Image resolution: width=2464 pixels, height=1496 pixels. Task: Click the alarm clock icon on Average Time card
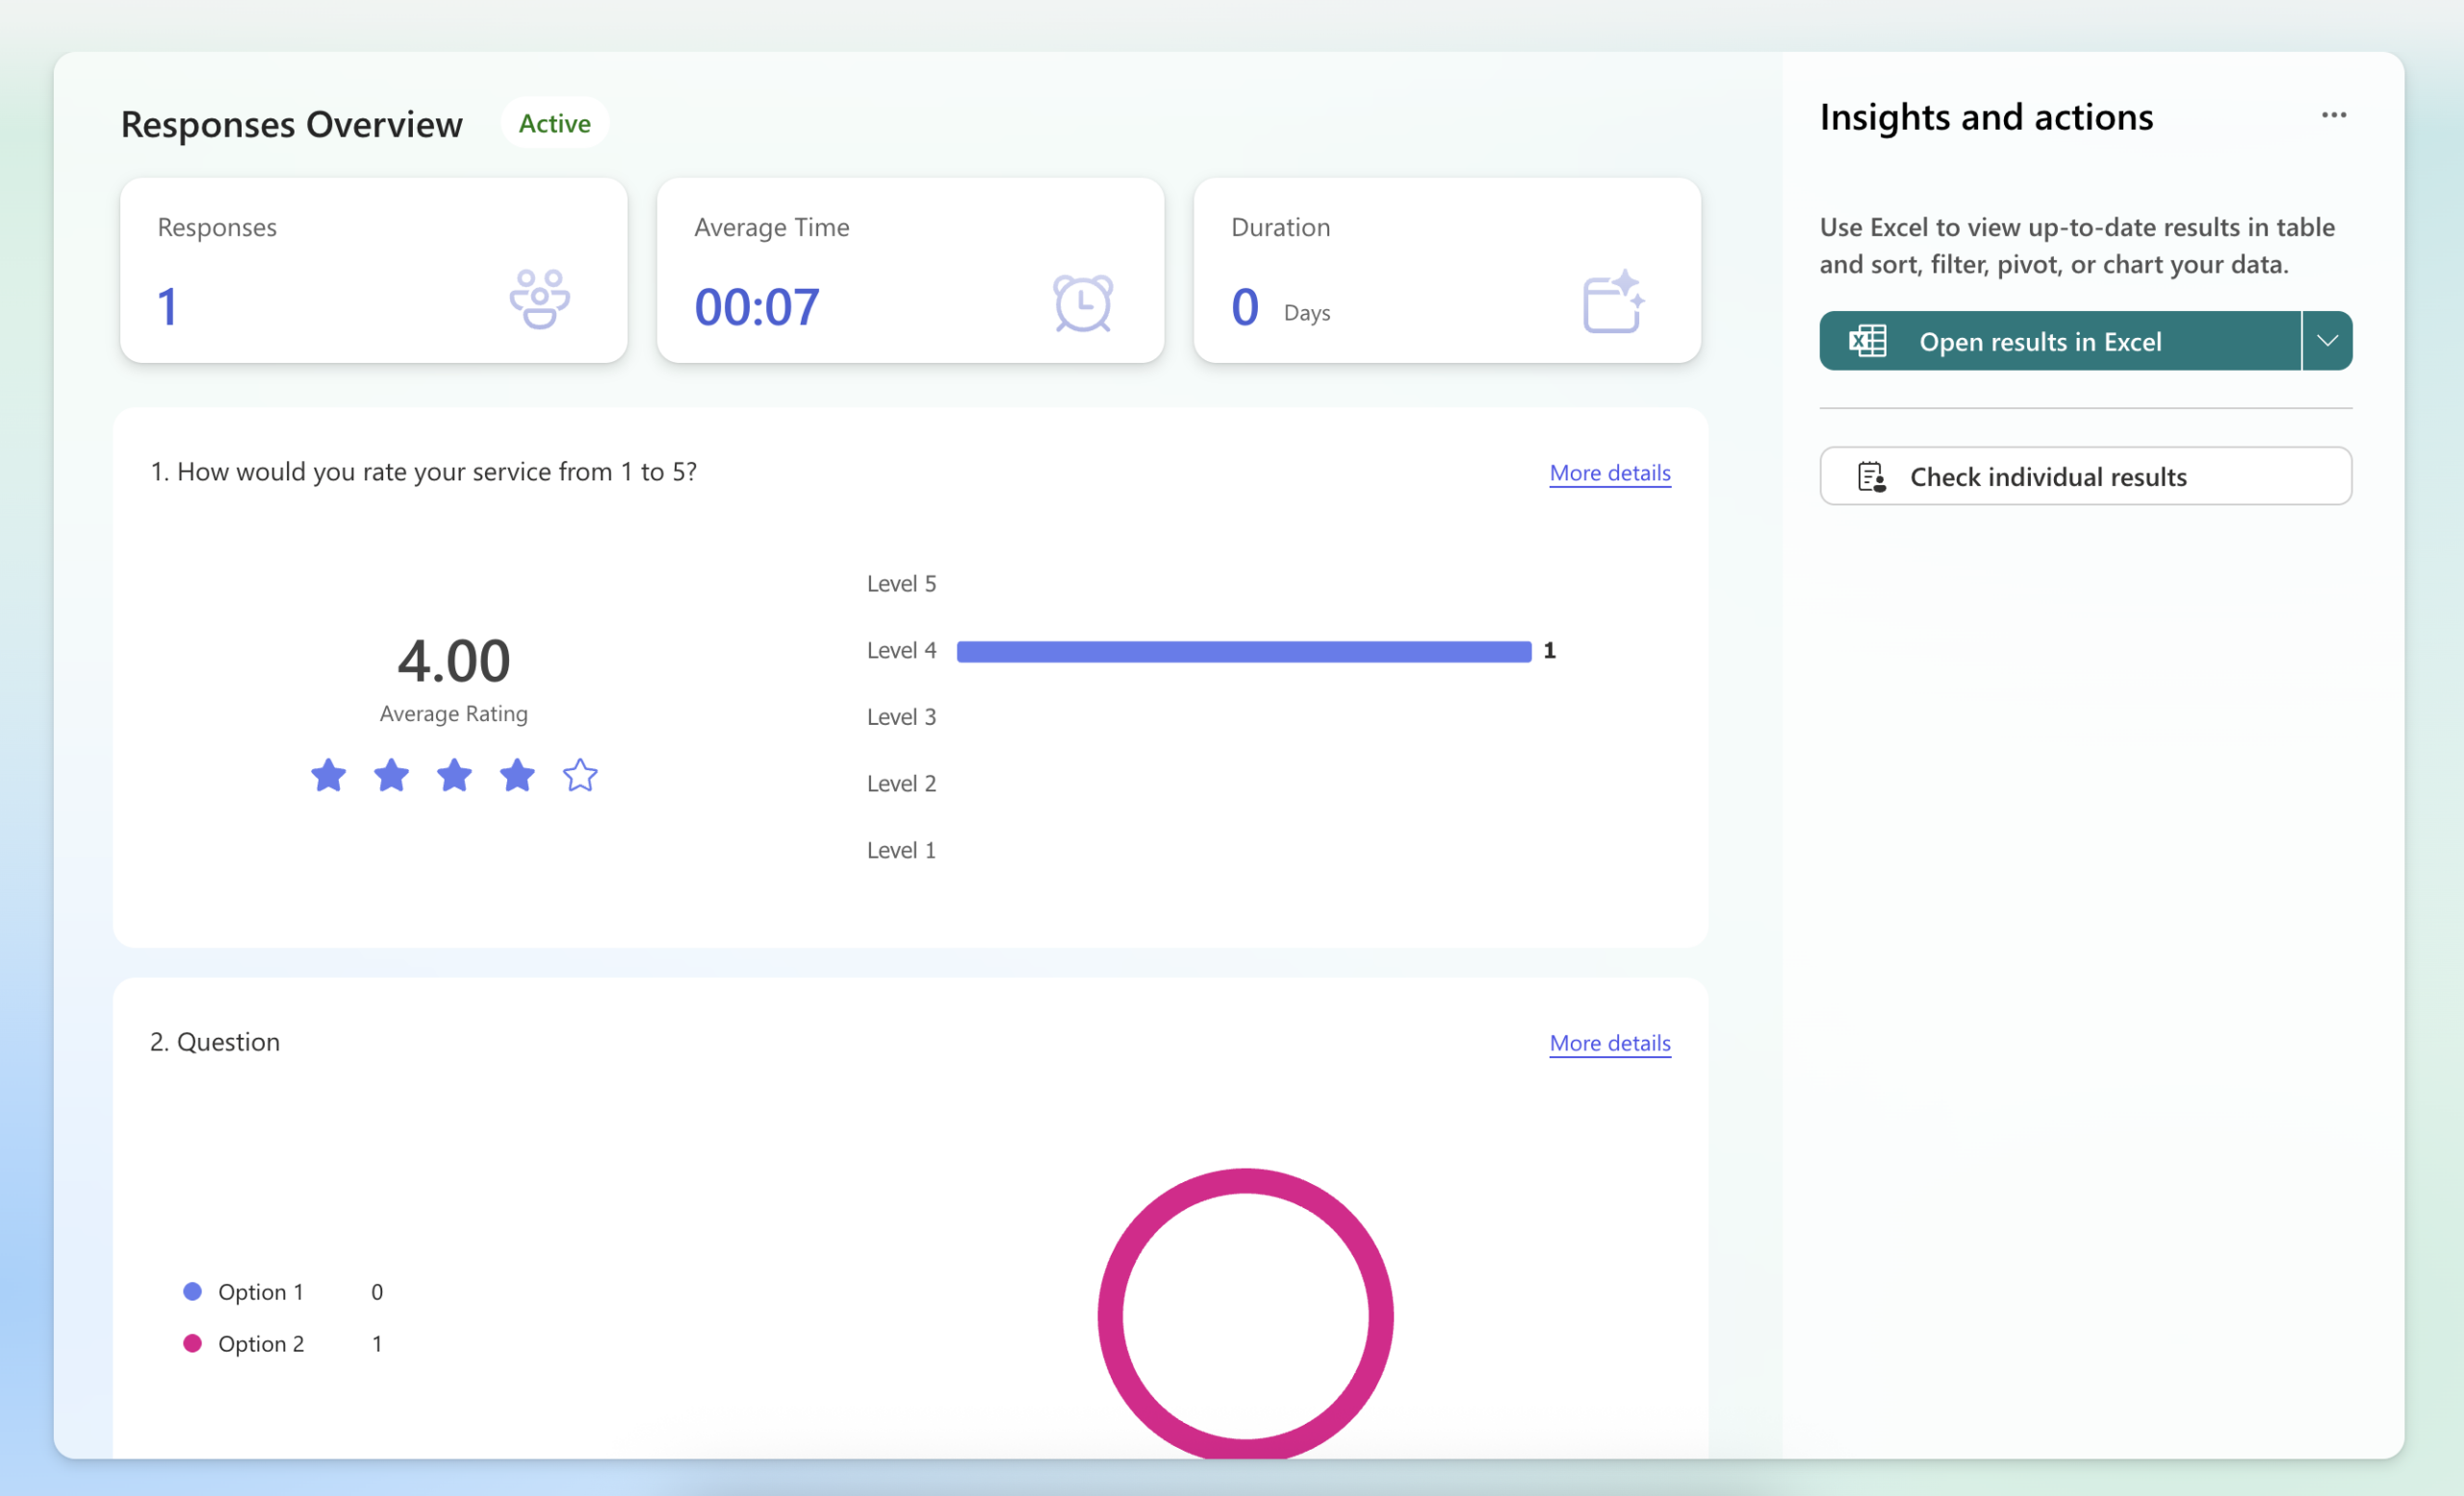(x=1082, y=302)
